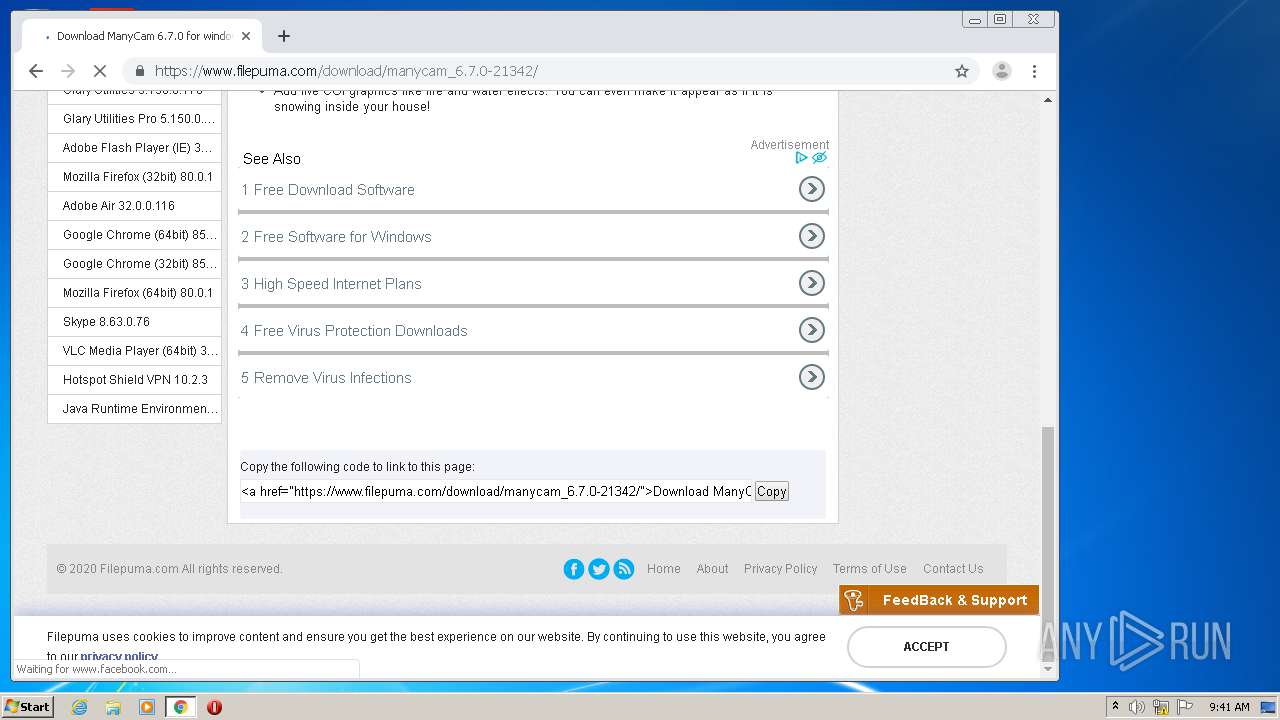
Task: Click the browser back arrow
Action: (x=36, y=71)
